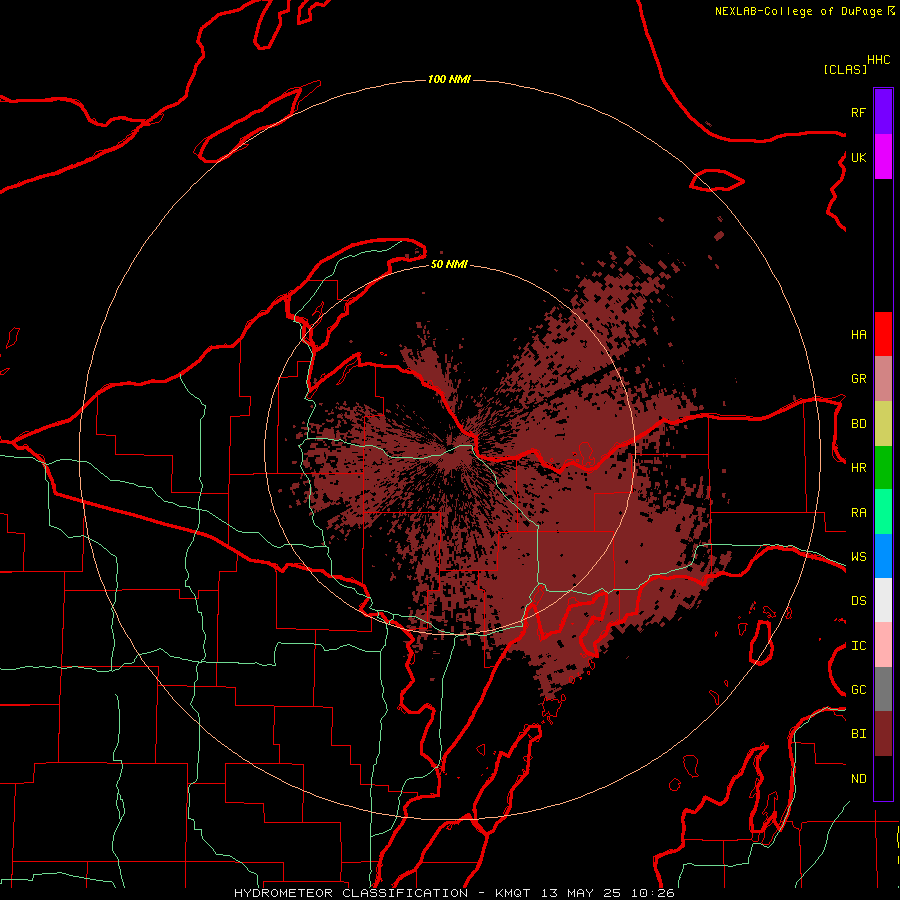This screenshot has height=900, width=900.
Task: Click the BD legend label
Action: click(858, 424)
